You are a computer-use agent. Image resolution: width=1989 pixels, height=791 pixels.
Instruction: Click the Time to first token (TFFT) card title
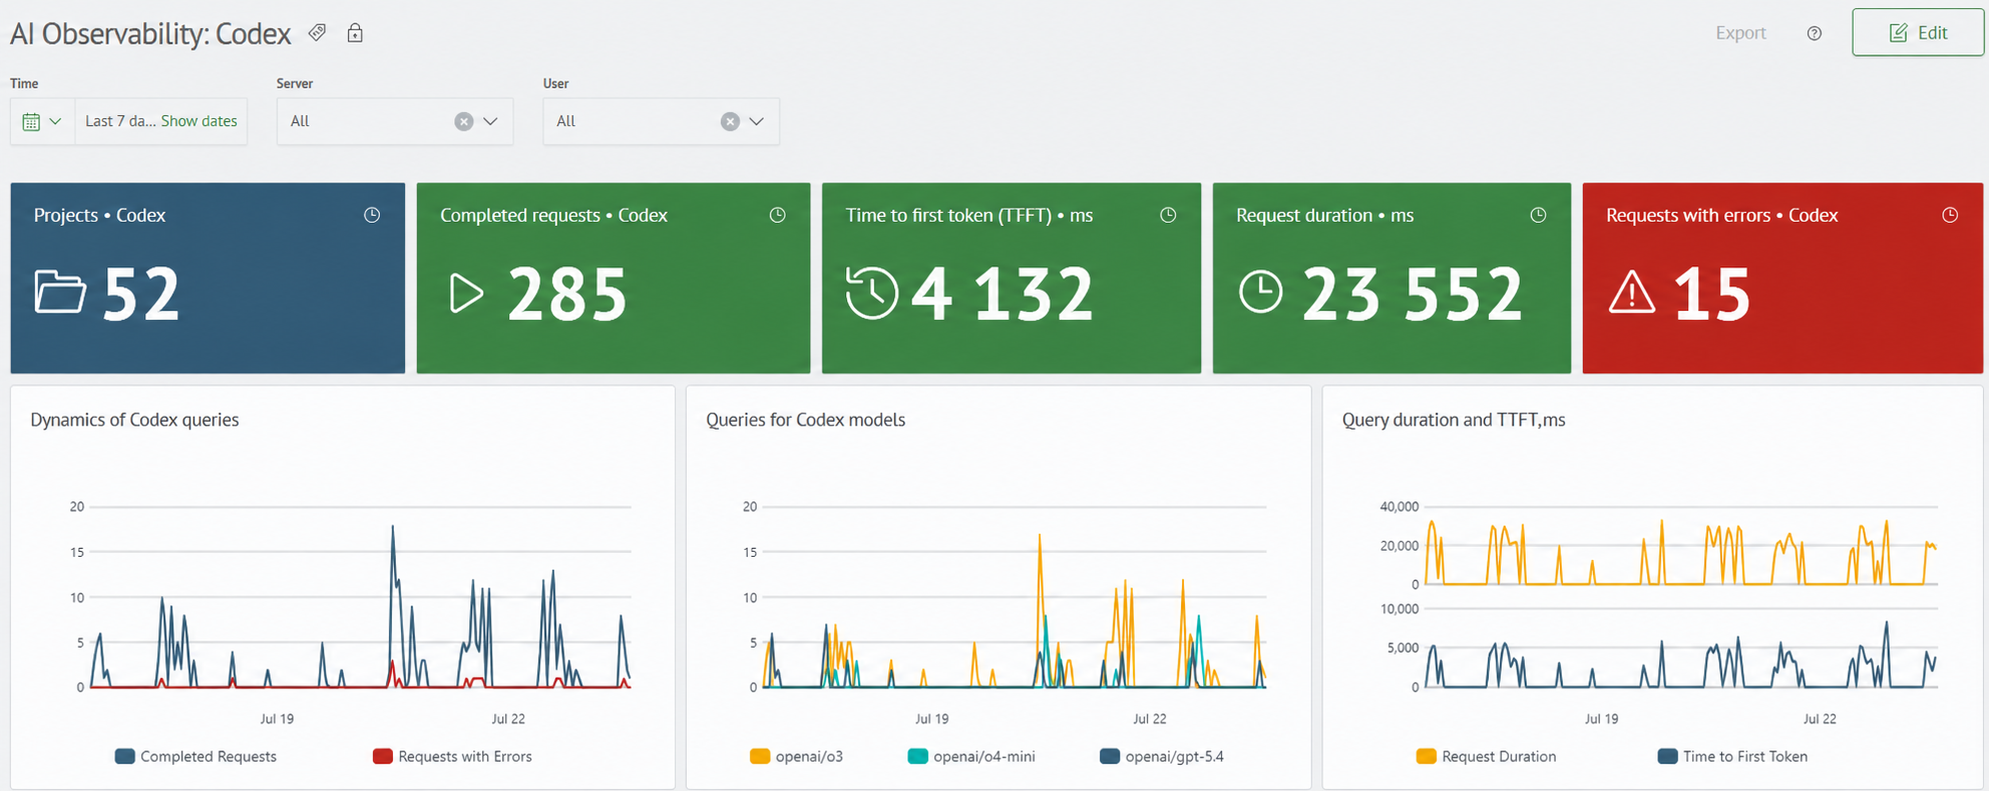[969, 215]
